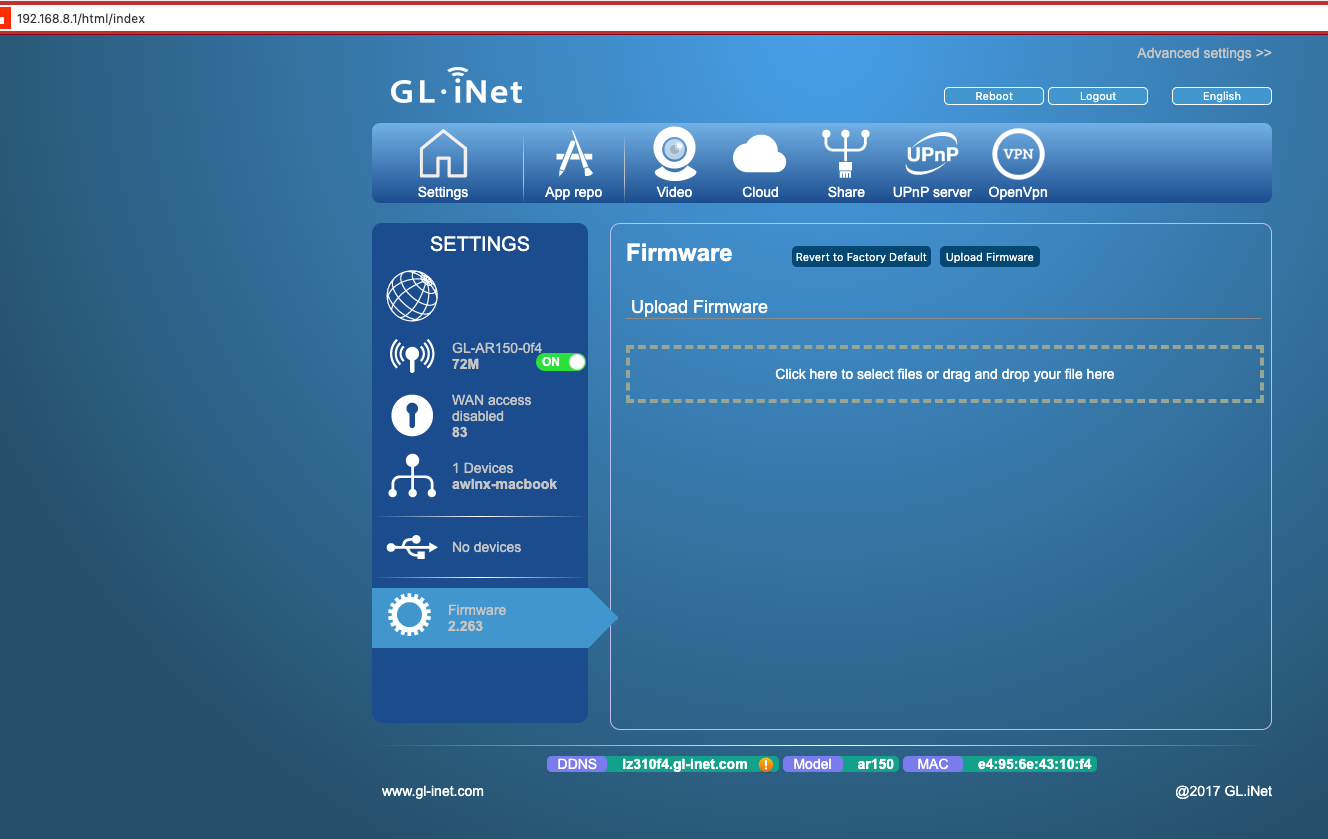Click the Internet globe icon in sidebar

[412, 296]
